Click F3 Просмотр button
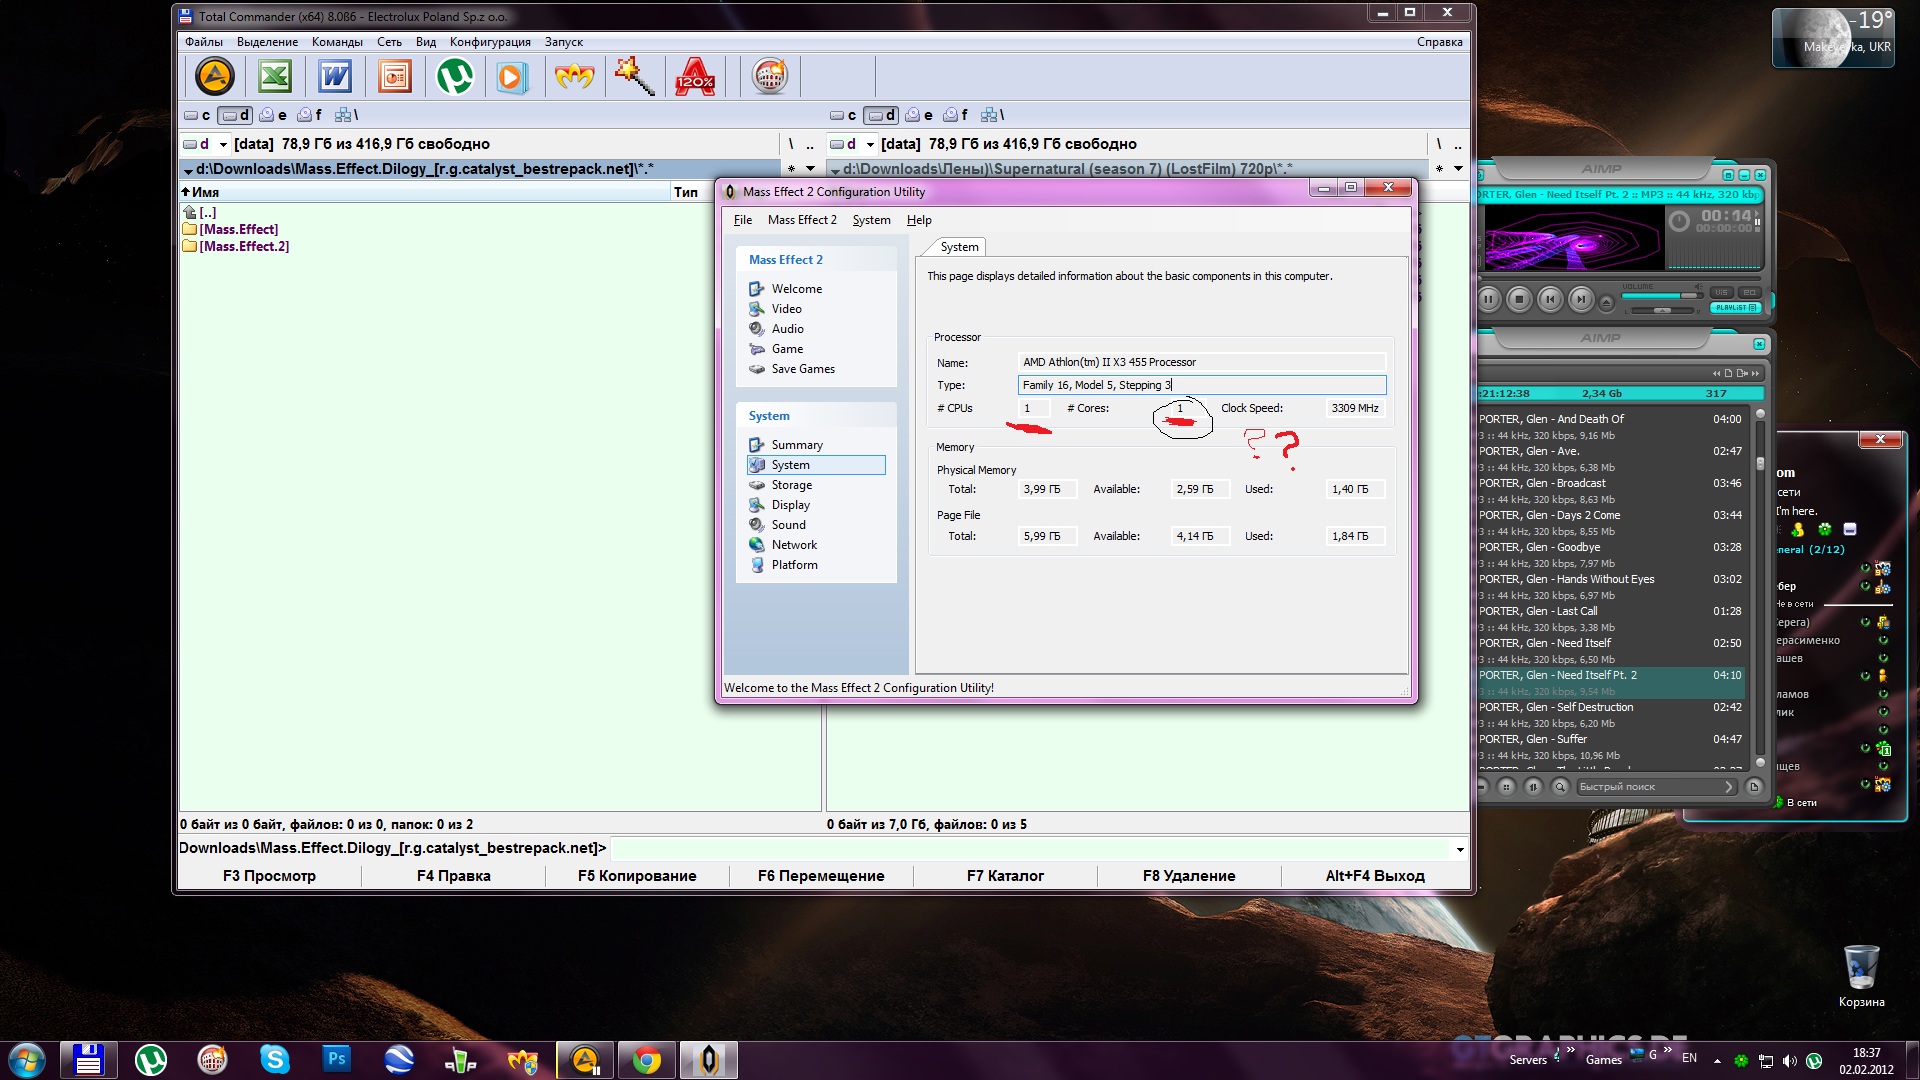 coord(269,876)
